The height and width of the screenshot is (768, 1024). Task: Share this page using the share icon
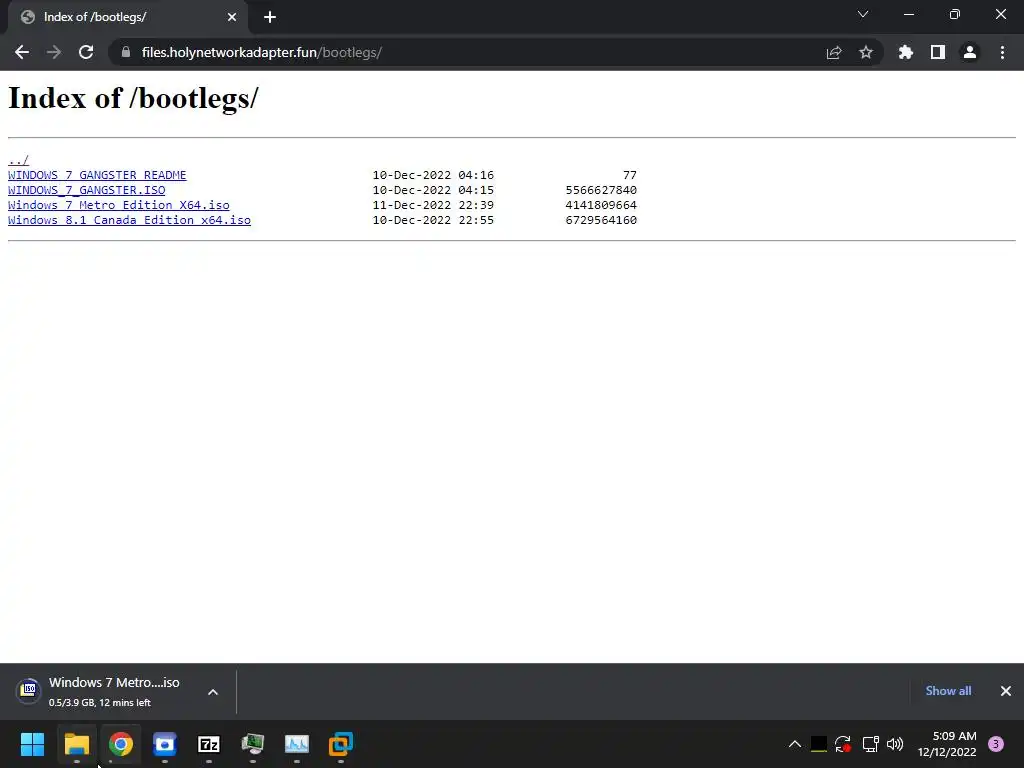click(833, 52)
